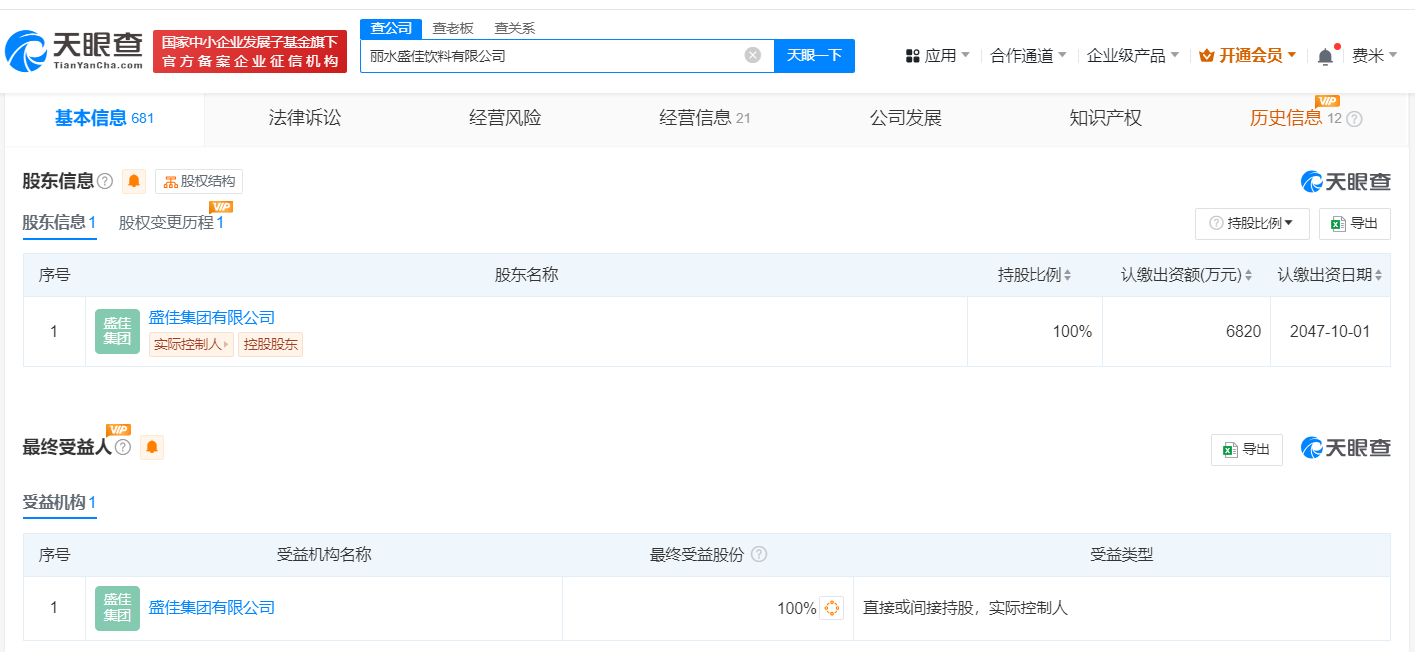1415x652 pixels.
Task: Click the 盛佳集团 logo in beneficiary row
Action: pos(117,608)
